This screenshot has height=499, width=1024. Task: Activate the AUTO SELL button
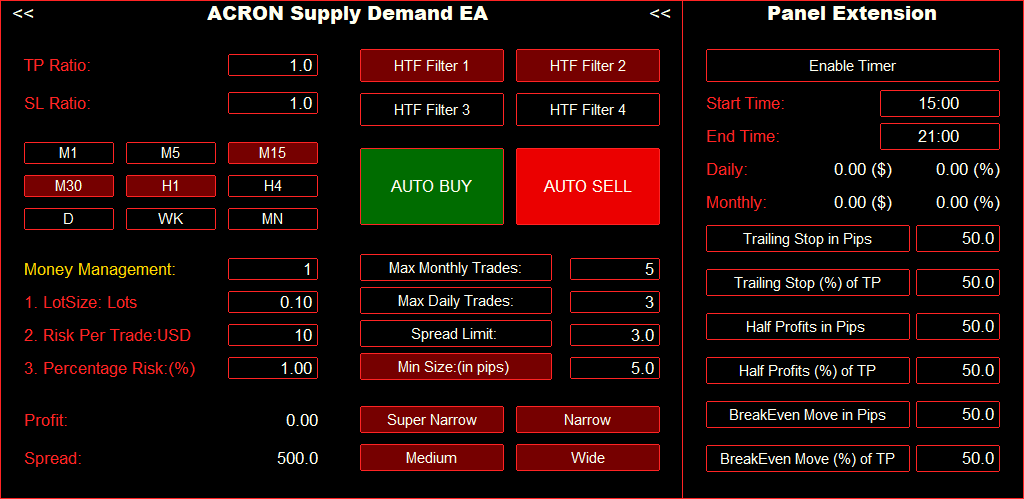click(588, 187)
